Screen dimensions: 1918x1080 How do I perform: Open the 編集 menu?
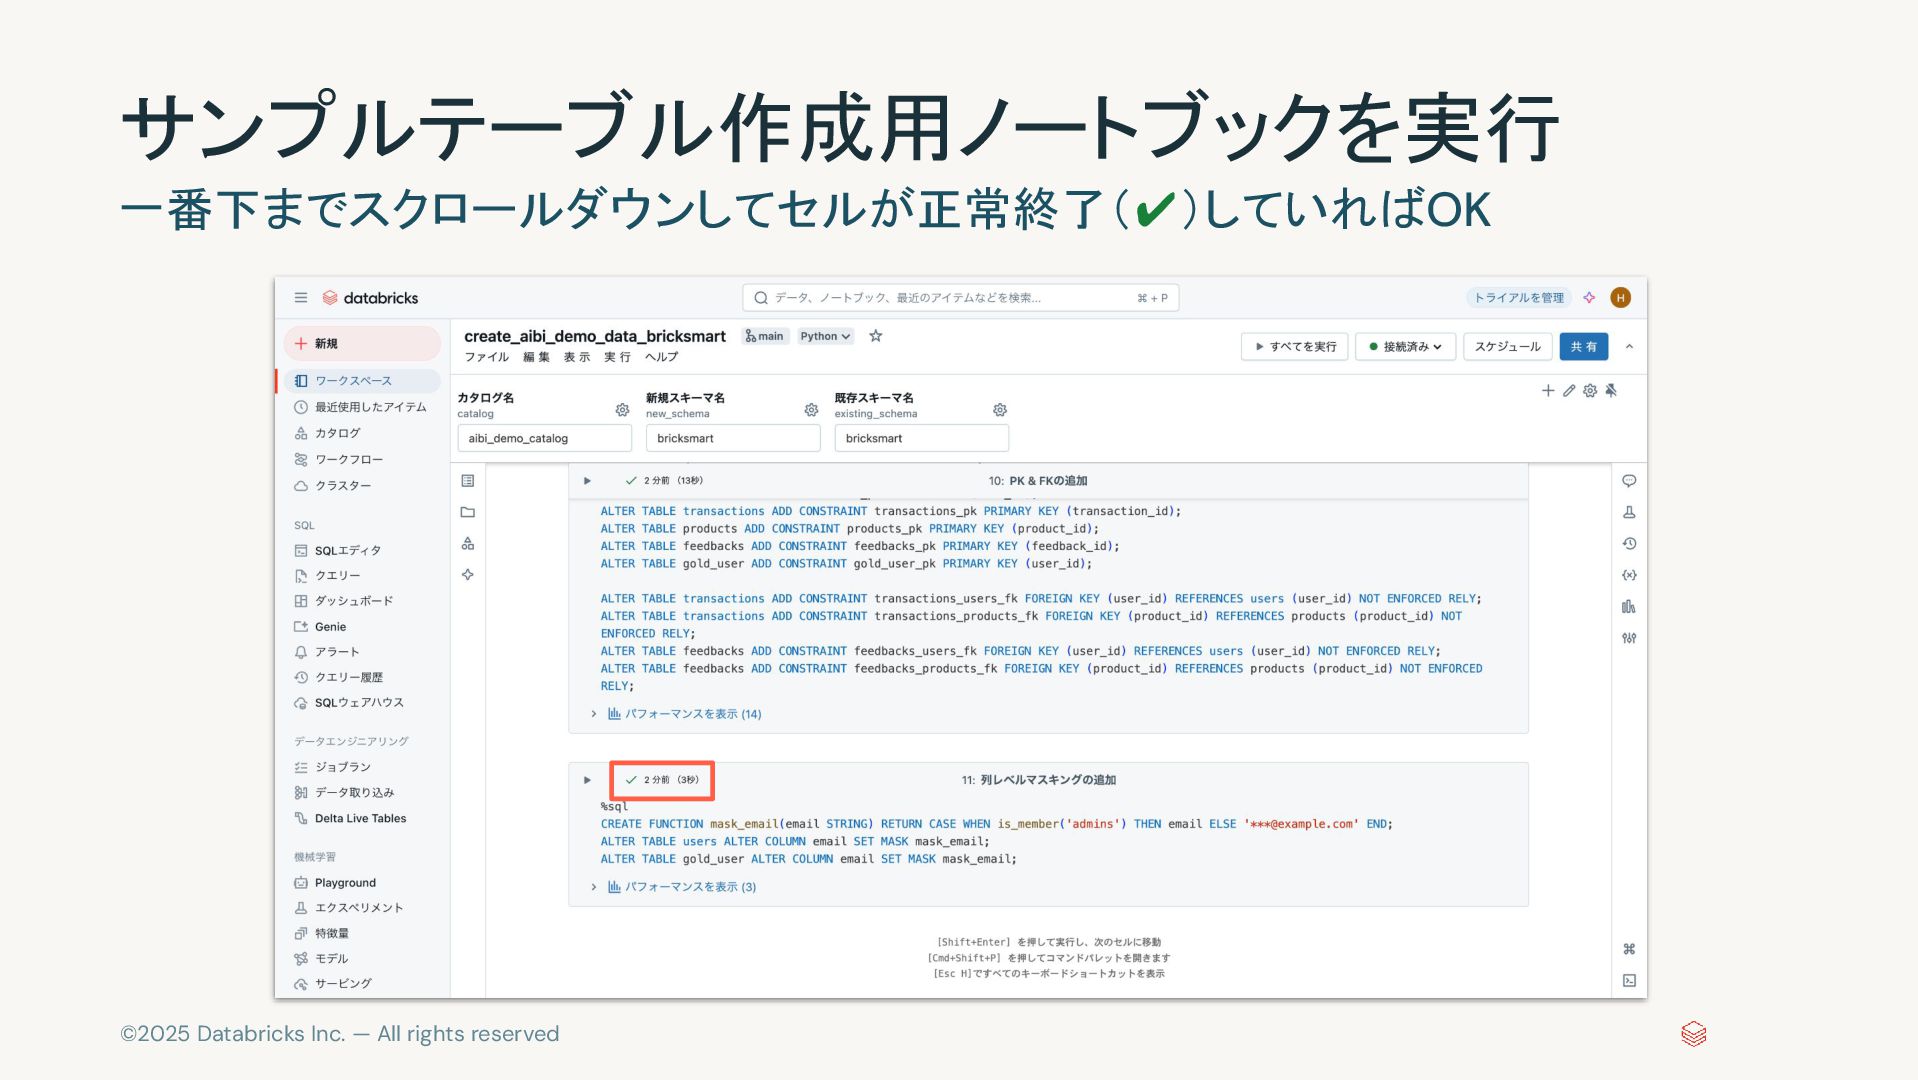click(x=536, y=357)
